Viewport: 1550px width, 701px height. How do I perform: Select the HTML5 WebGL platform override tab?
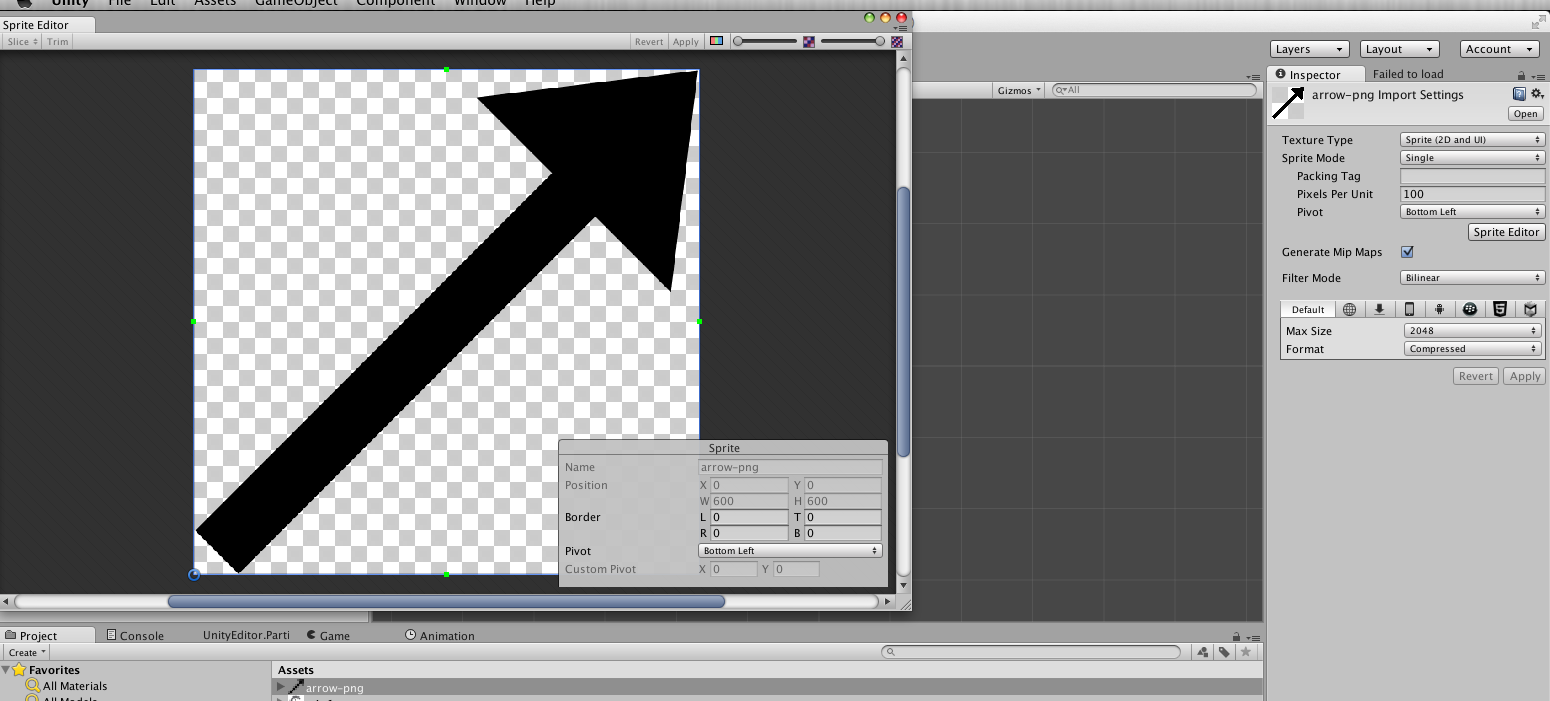[x=1499, y=309]
